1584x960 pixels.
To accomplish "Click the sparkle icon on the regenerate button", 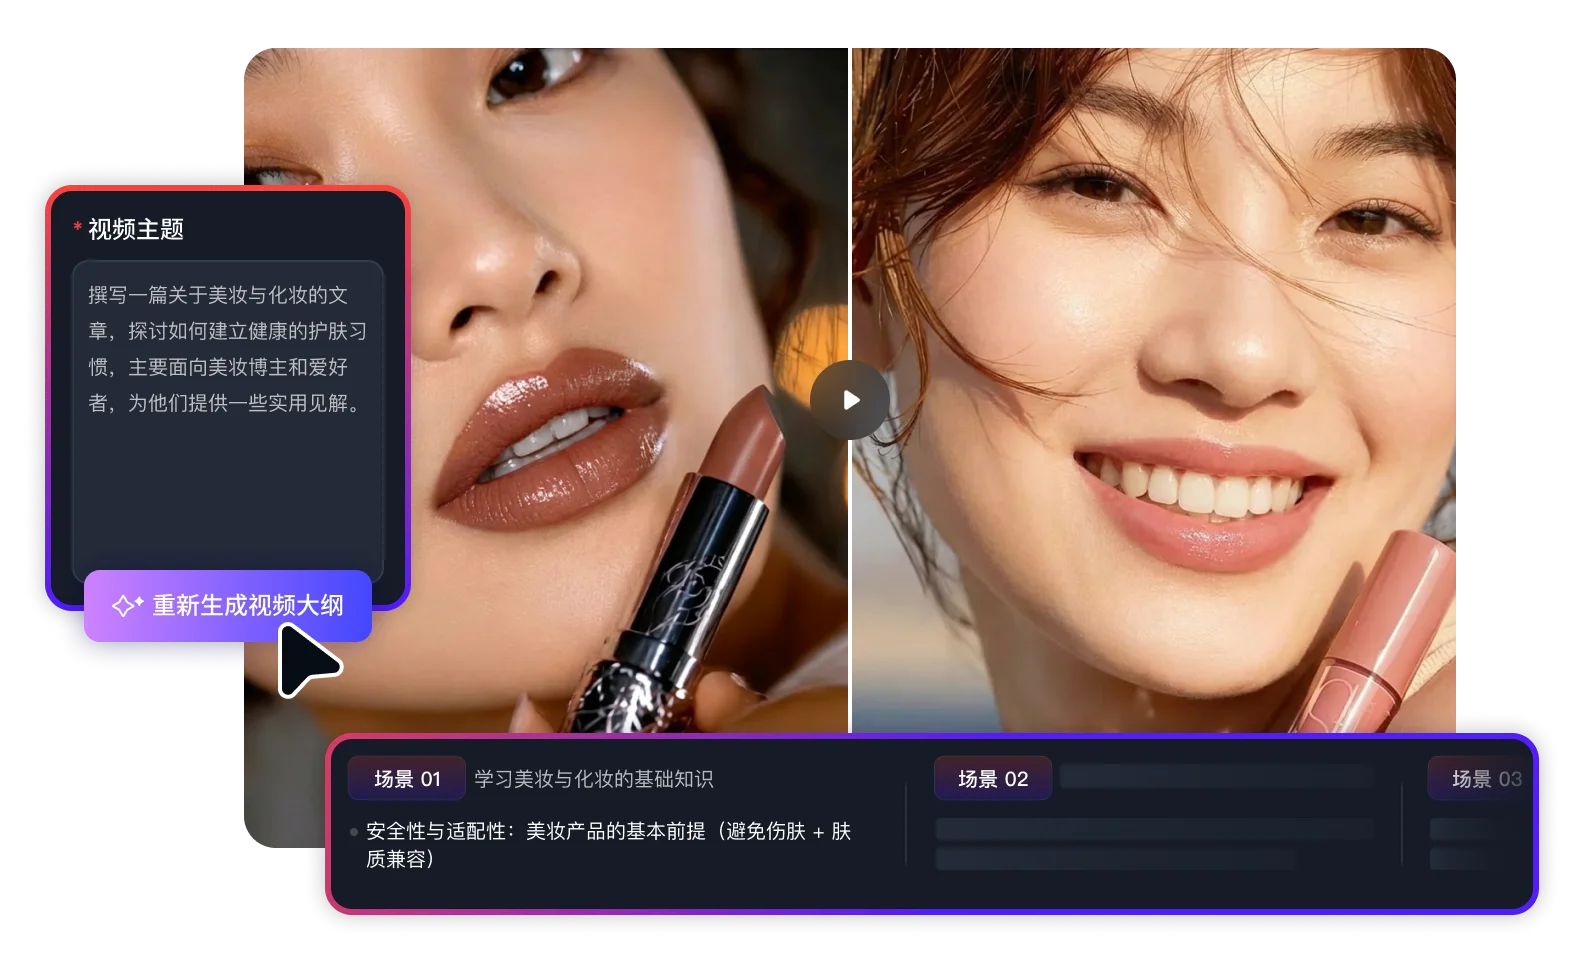I will coord(127,605).
